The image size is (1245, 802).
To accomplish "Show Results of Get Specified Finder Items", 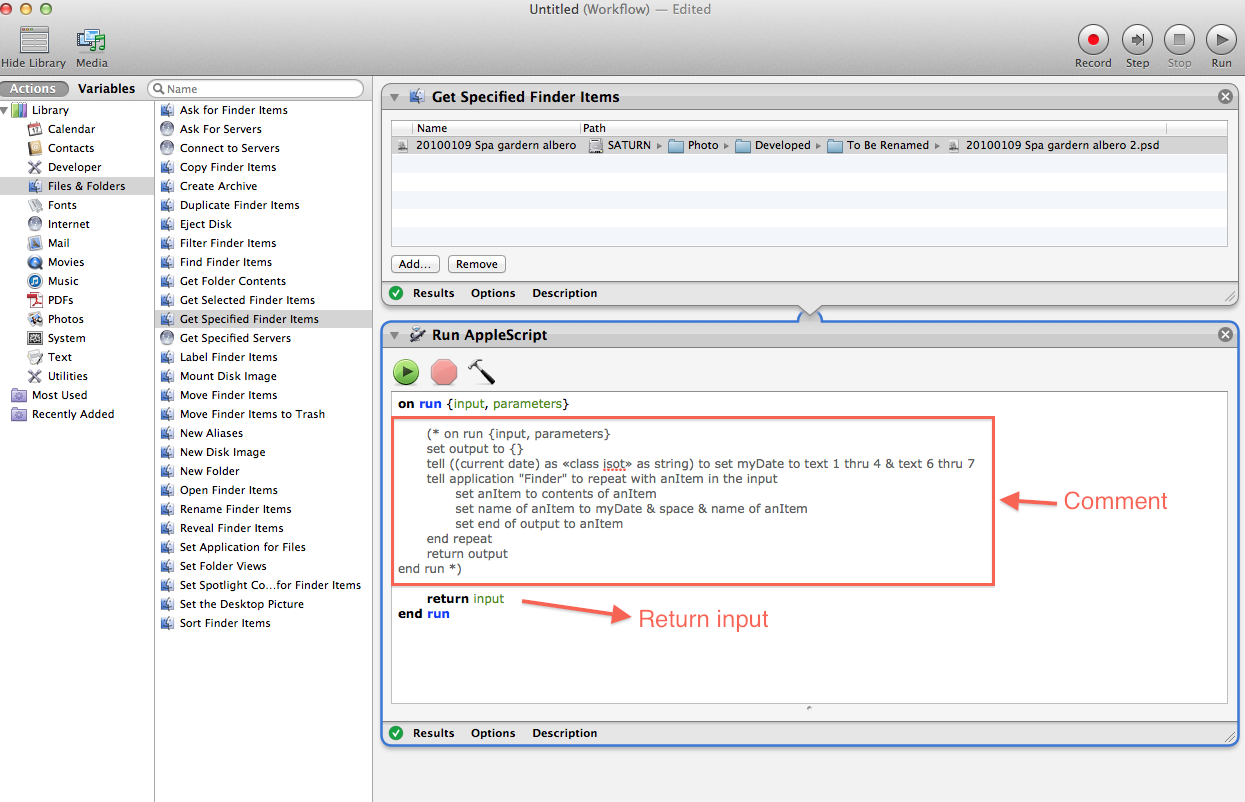I will tap(433, 293).
